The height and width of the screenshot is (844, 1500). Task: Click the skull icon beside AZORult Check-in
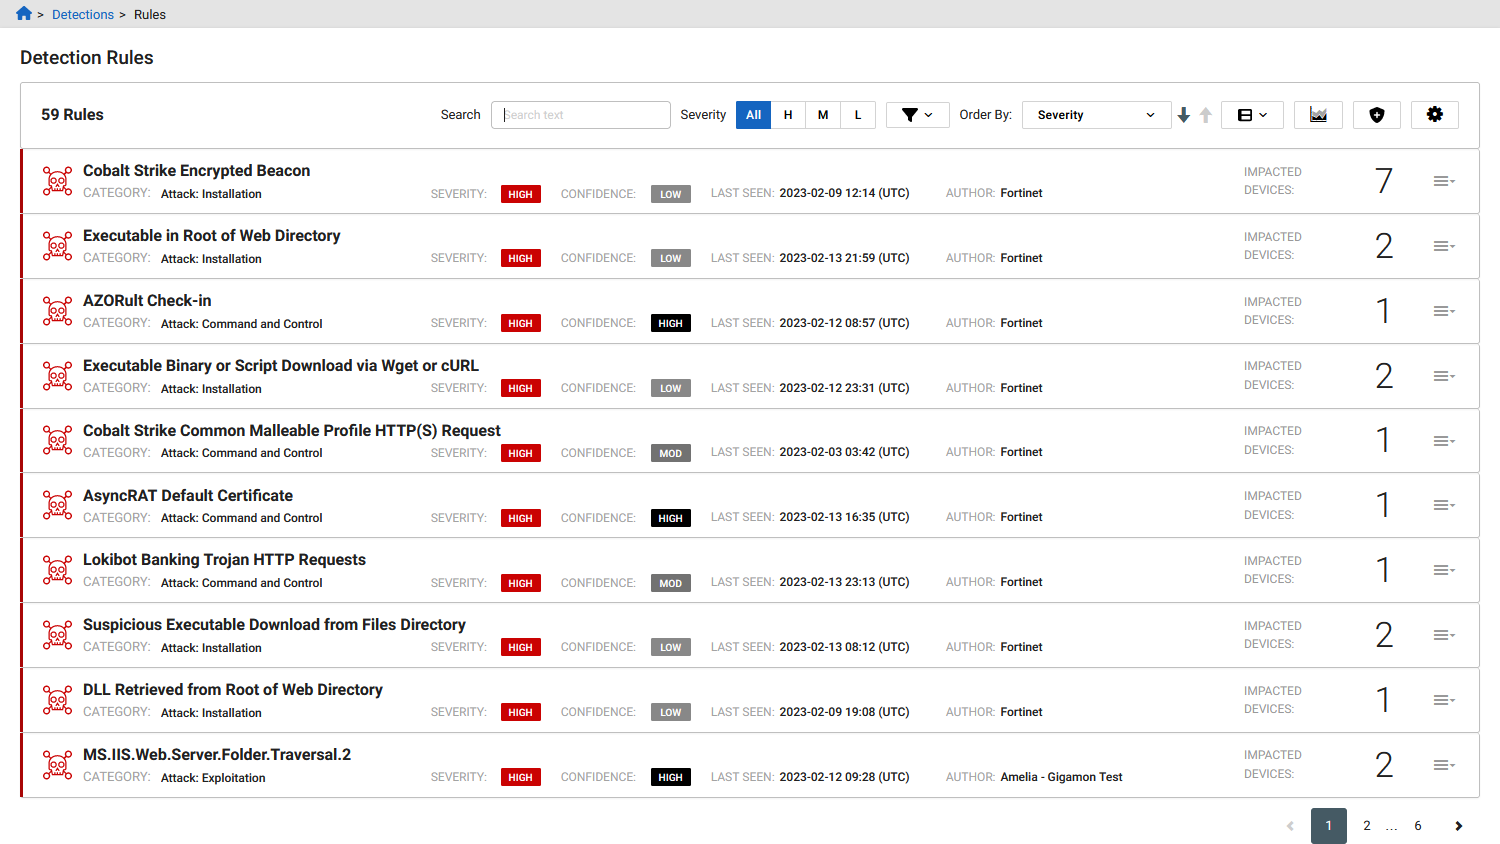(57, 310)
